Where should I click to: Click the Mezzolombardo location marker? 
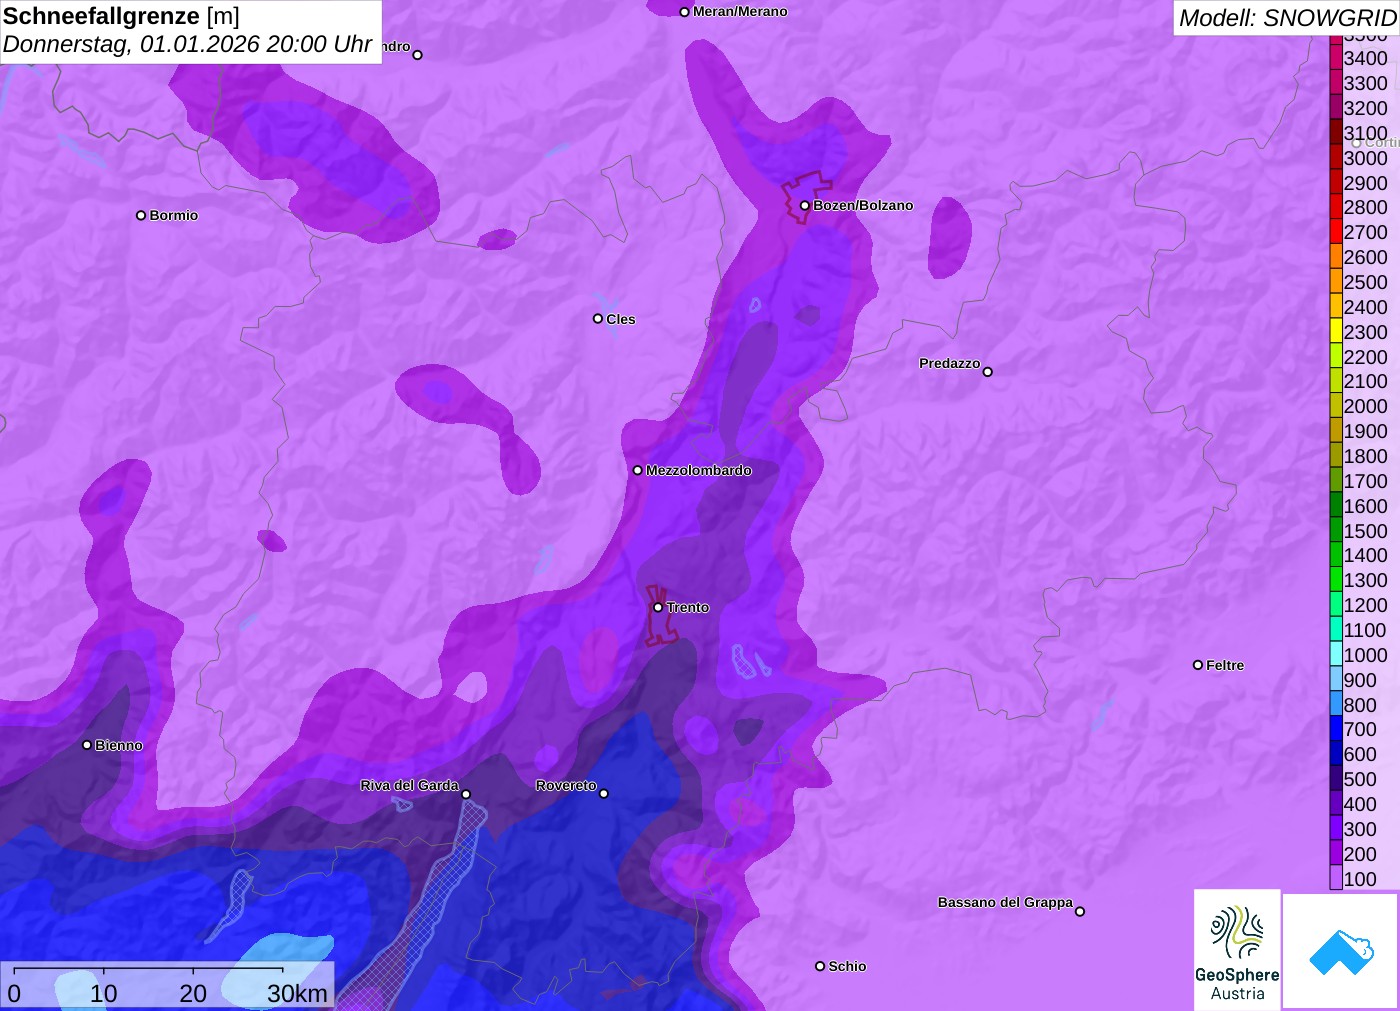[638, 470]
